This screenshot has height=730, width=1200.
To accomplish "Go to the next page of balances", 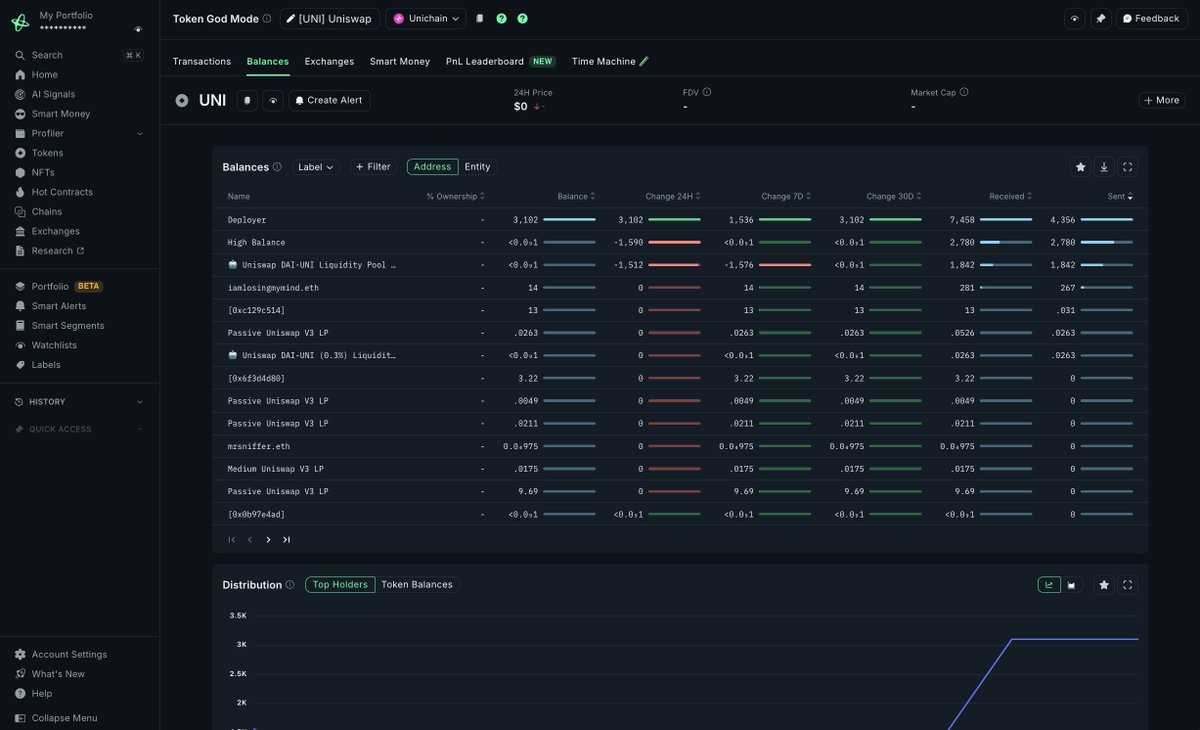I will (x=268, y=540).
